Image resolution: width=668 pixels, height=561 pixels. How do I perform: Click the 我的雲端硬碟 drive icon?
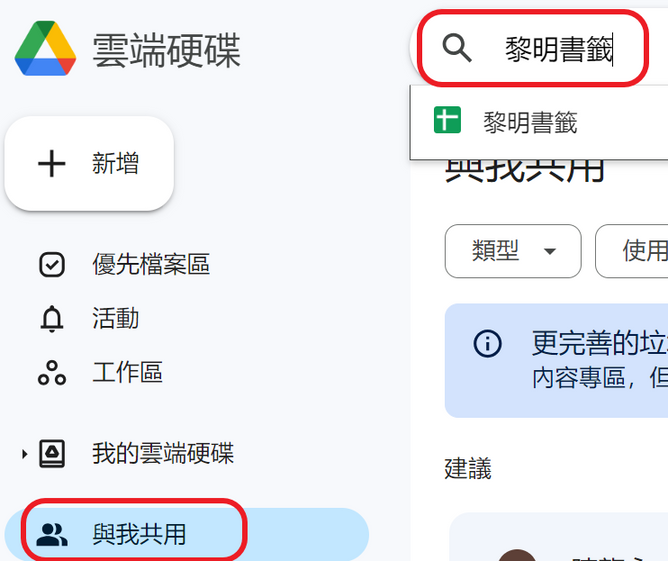point(52,454)
